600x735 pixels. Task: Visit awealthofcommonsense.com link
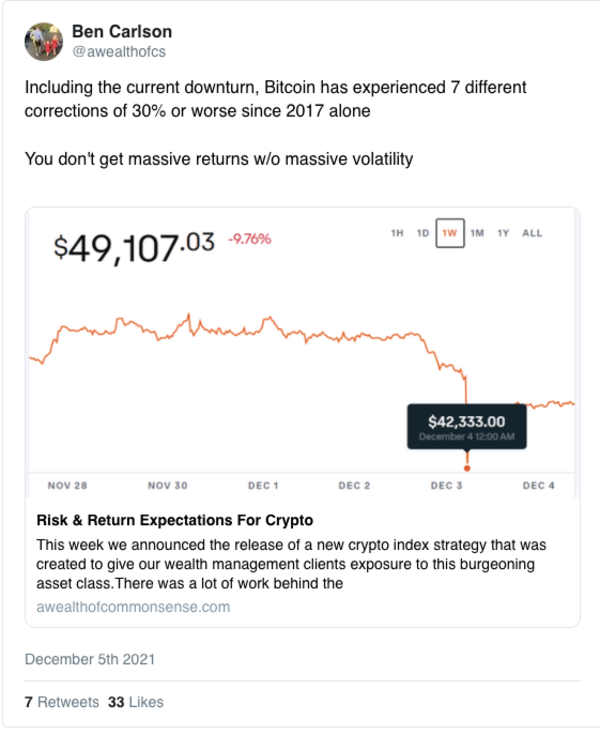coord(133,607)
